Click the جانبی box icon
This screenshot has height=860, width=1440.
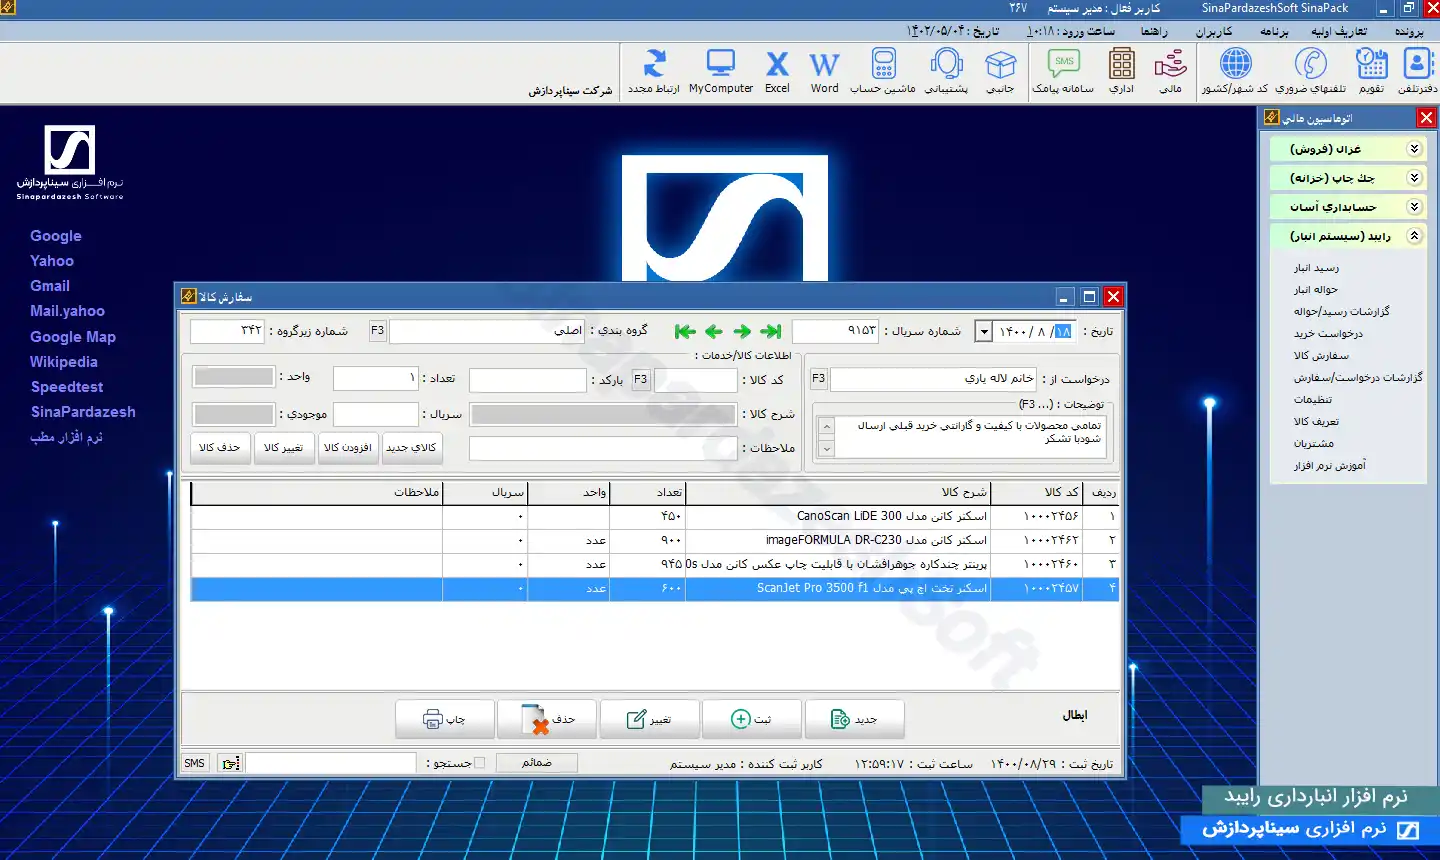1000,70
